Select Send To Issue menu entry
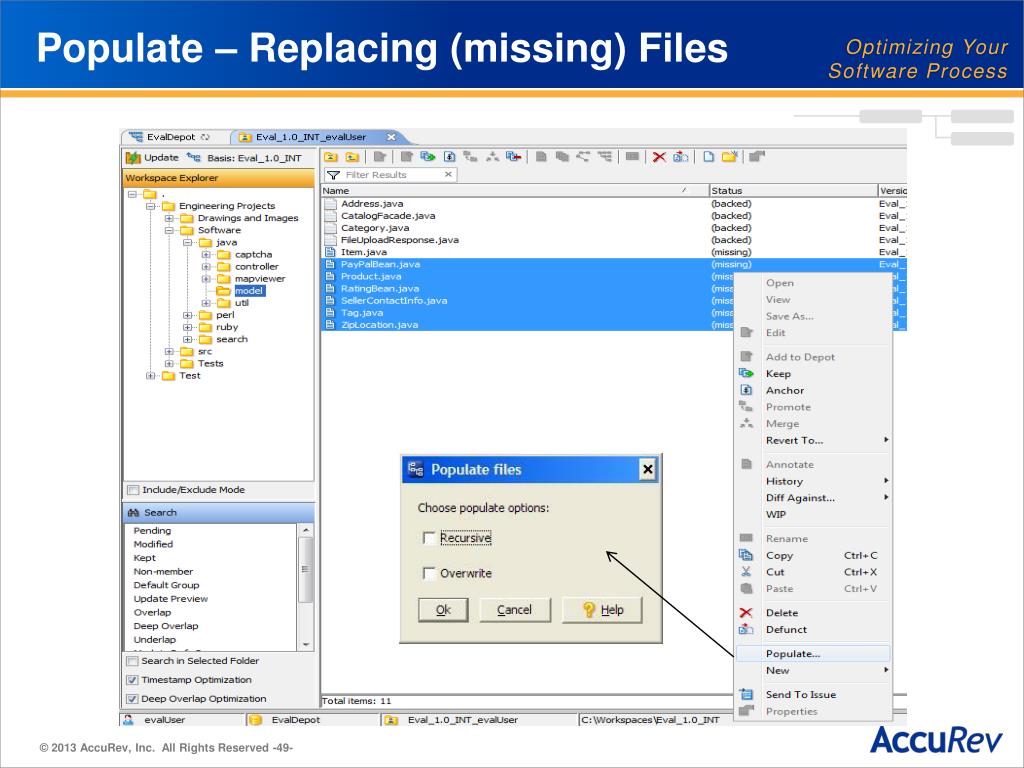 coord(812,695)
